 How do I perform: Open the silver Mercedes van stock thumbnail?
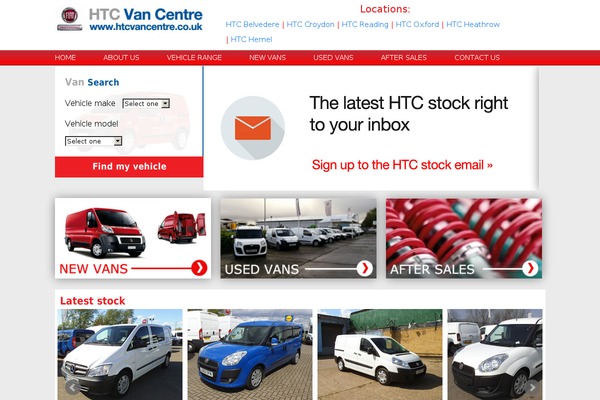point(120,354)
